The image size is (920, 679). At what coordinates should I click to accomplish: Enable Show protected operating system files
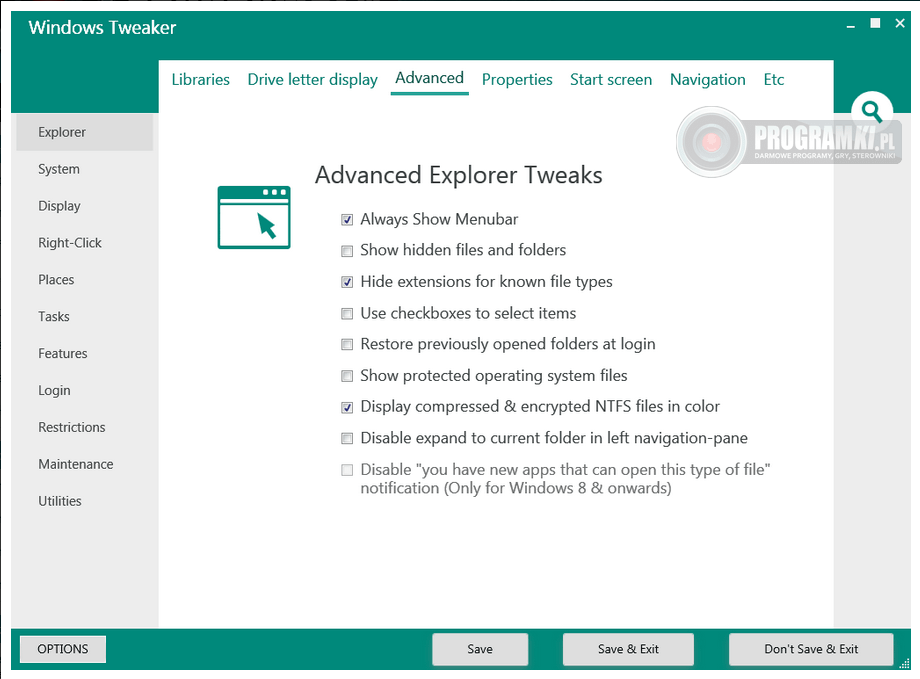point(347,376)
